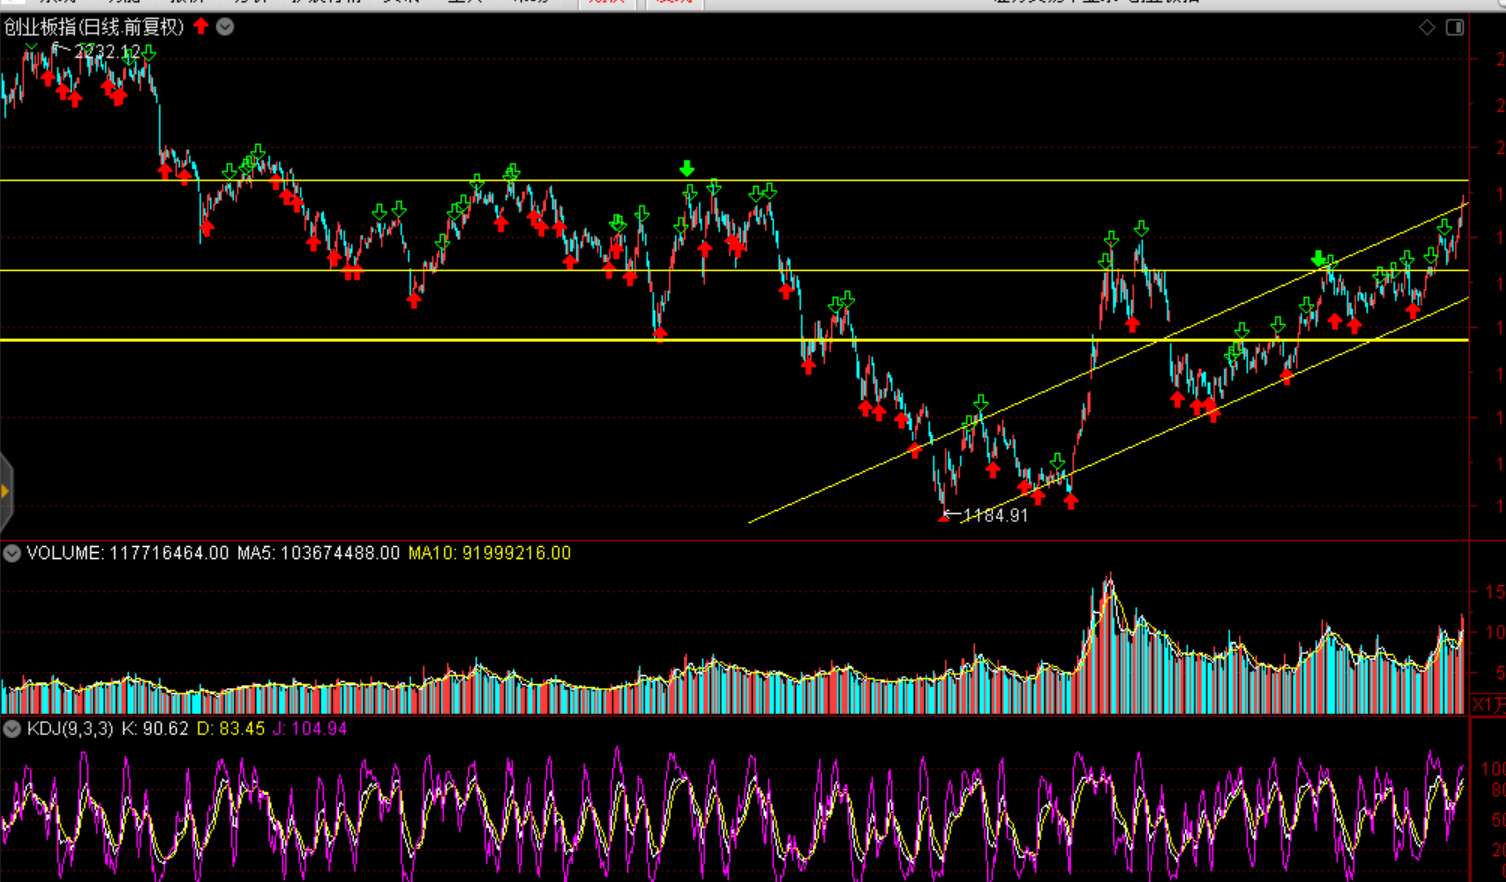The width and height of the screenshot is (1506, 882).
Task: Click the 创业板指(日线.前复权) chart title
Action: (94, 27)
